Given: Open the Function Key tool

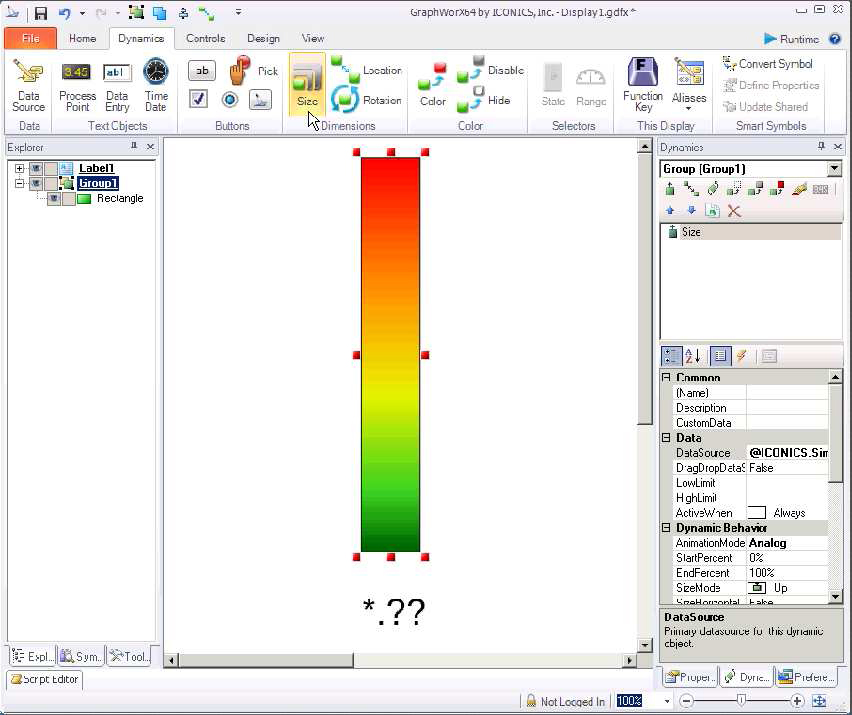Looking at the screenshot, I should (642, 84).
